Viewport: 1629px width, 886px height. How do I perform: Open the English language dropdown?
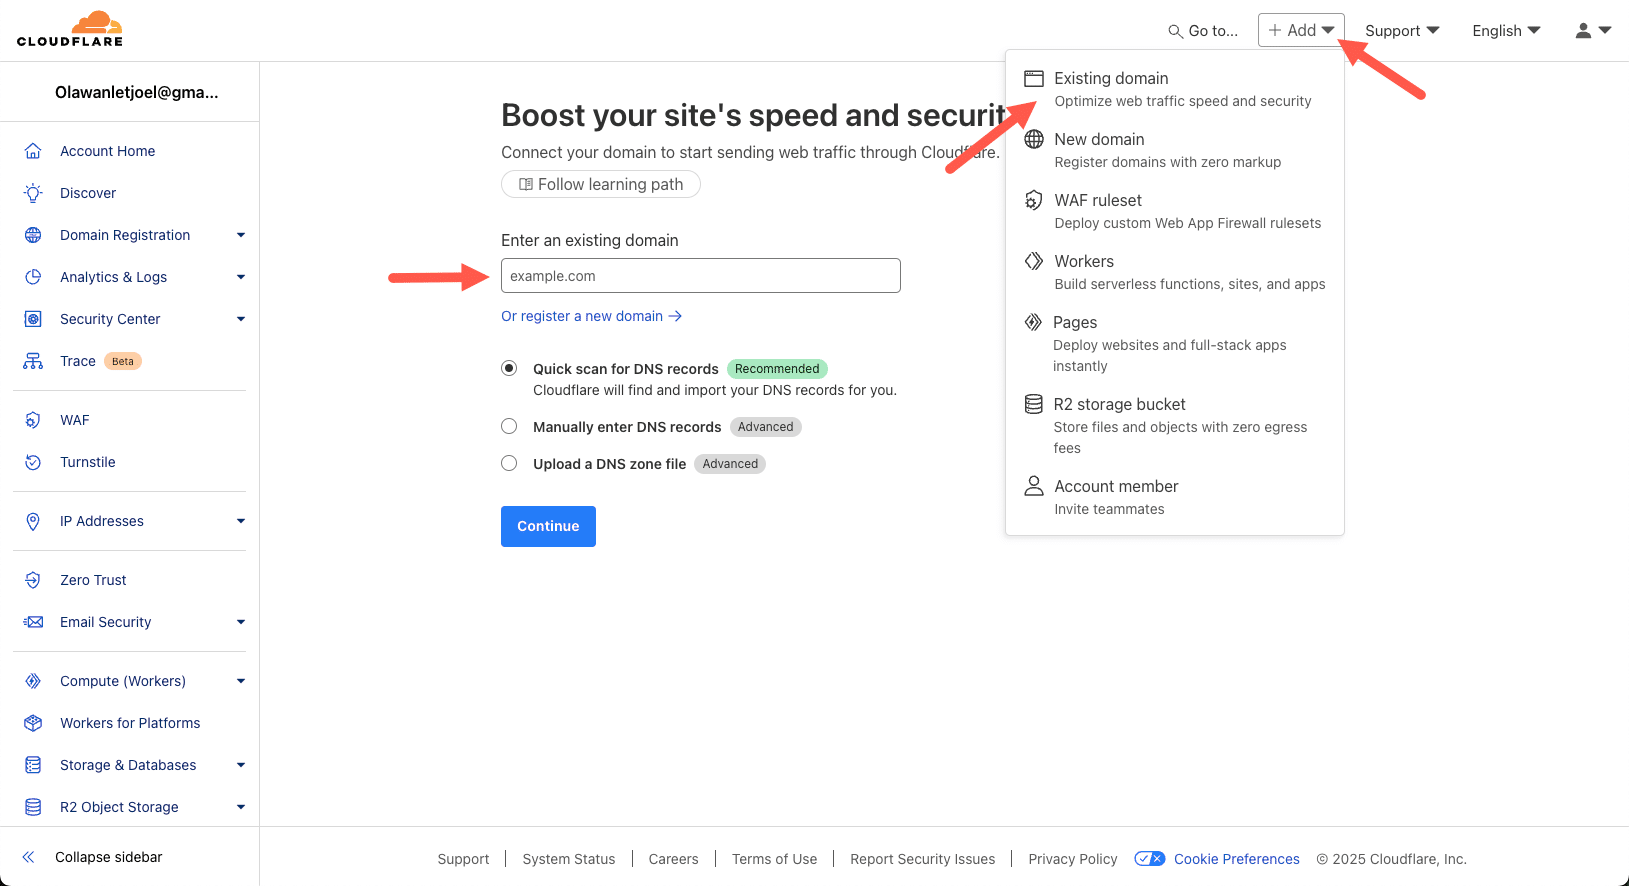pos(1505,31)
